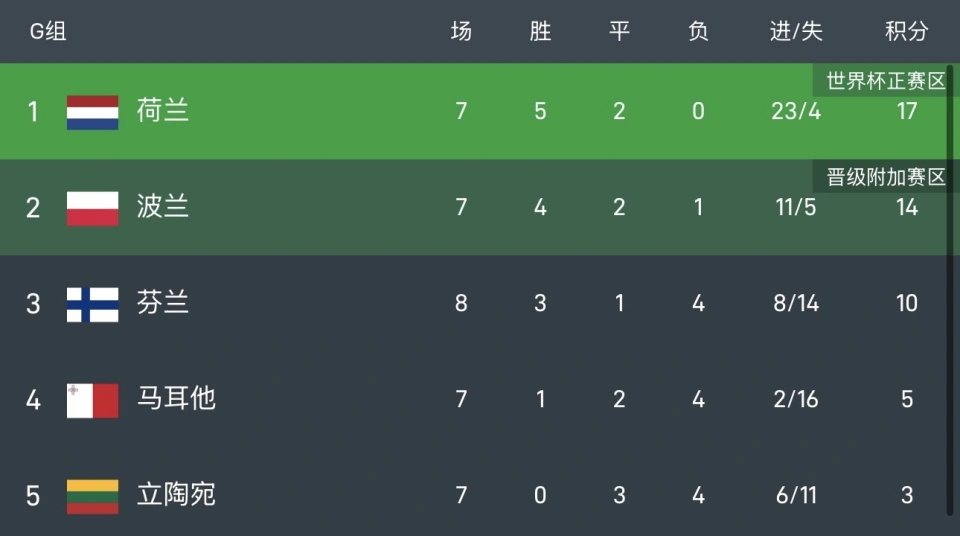Screen dimensions: 960x536
Task: Click the Netherlands flag icon
Action: 92,112
